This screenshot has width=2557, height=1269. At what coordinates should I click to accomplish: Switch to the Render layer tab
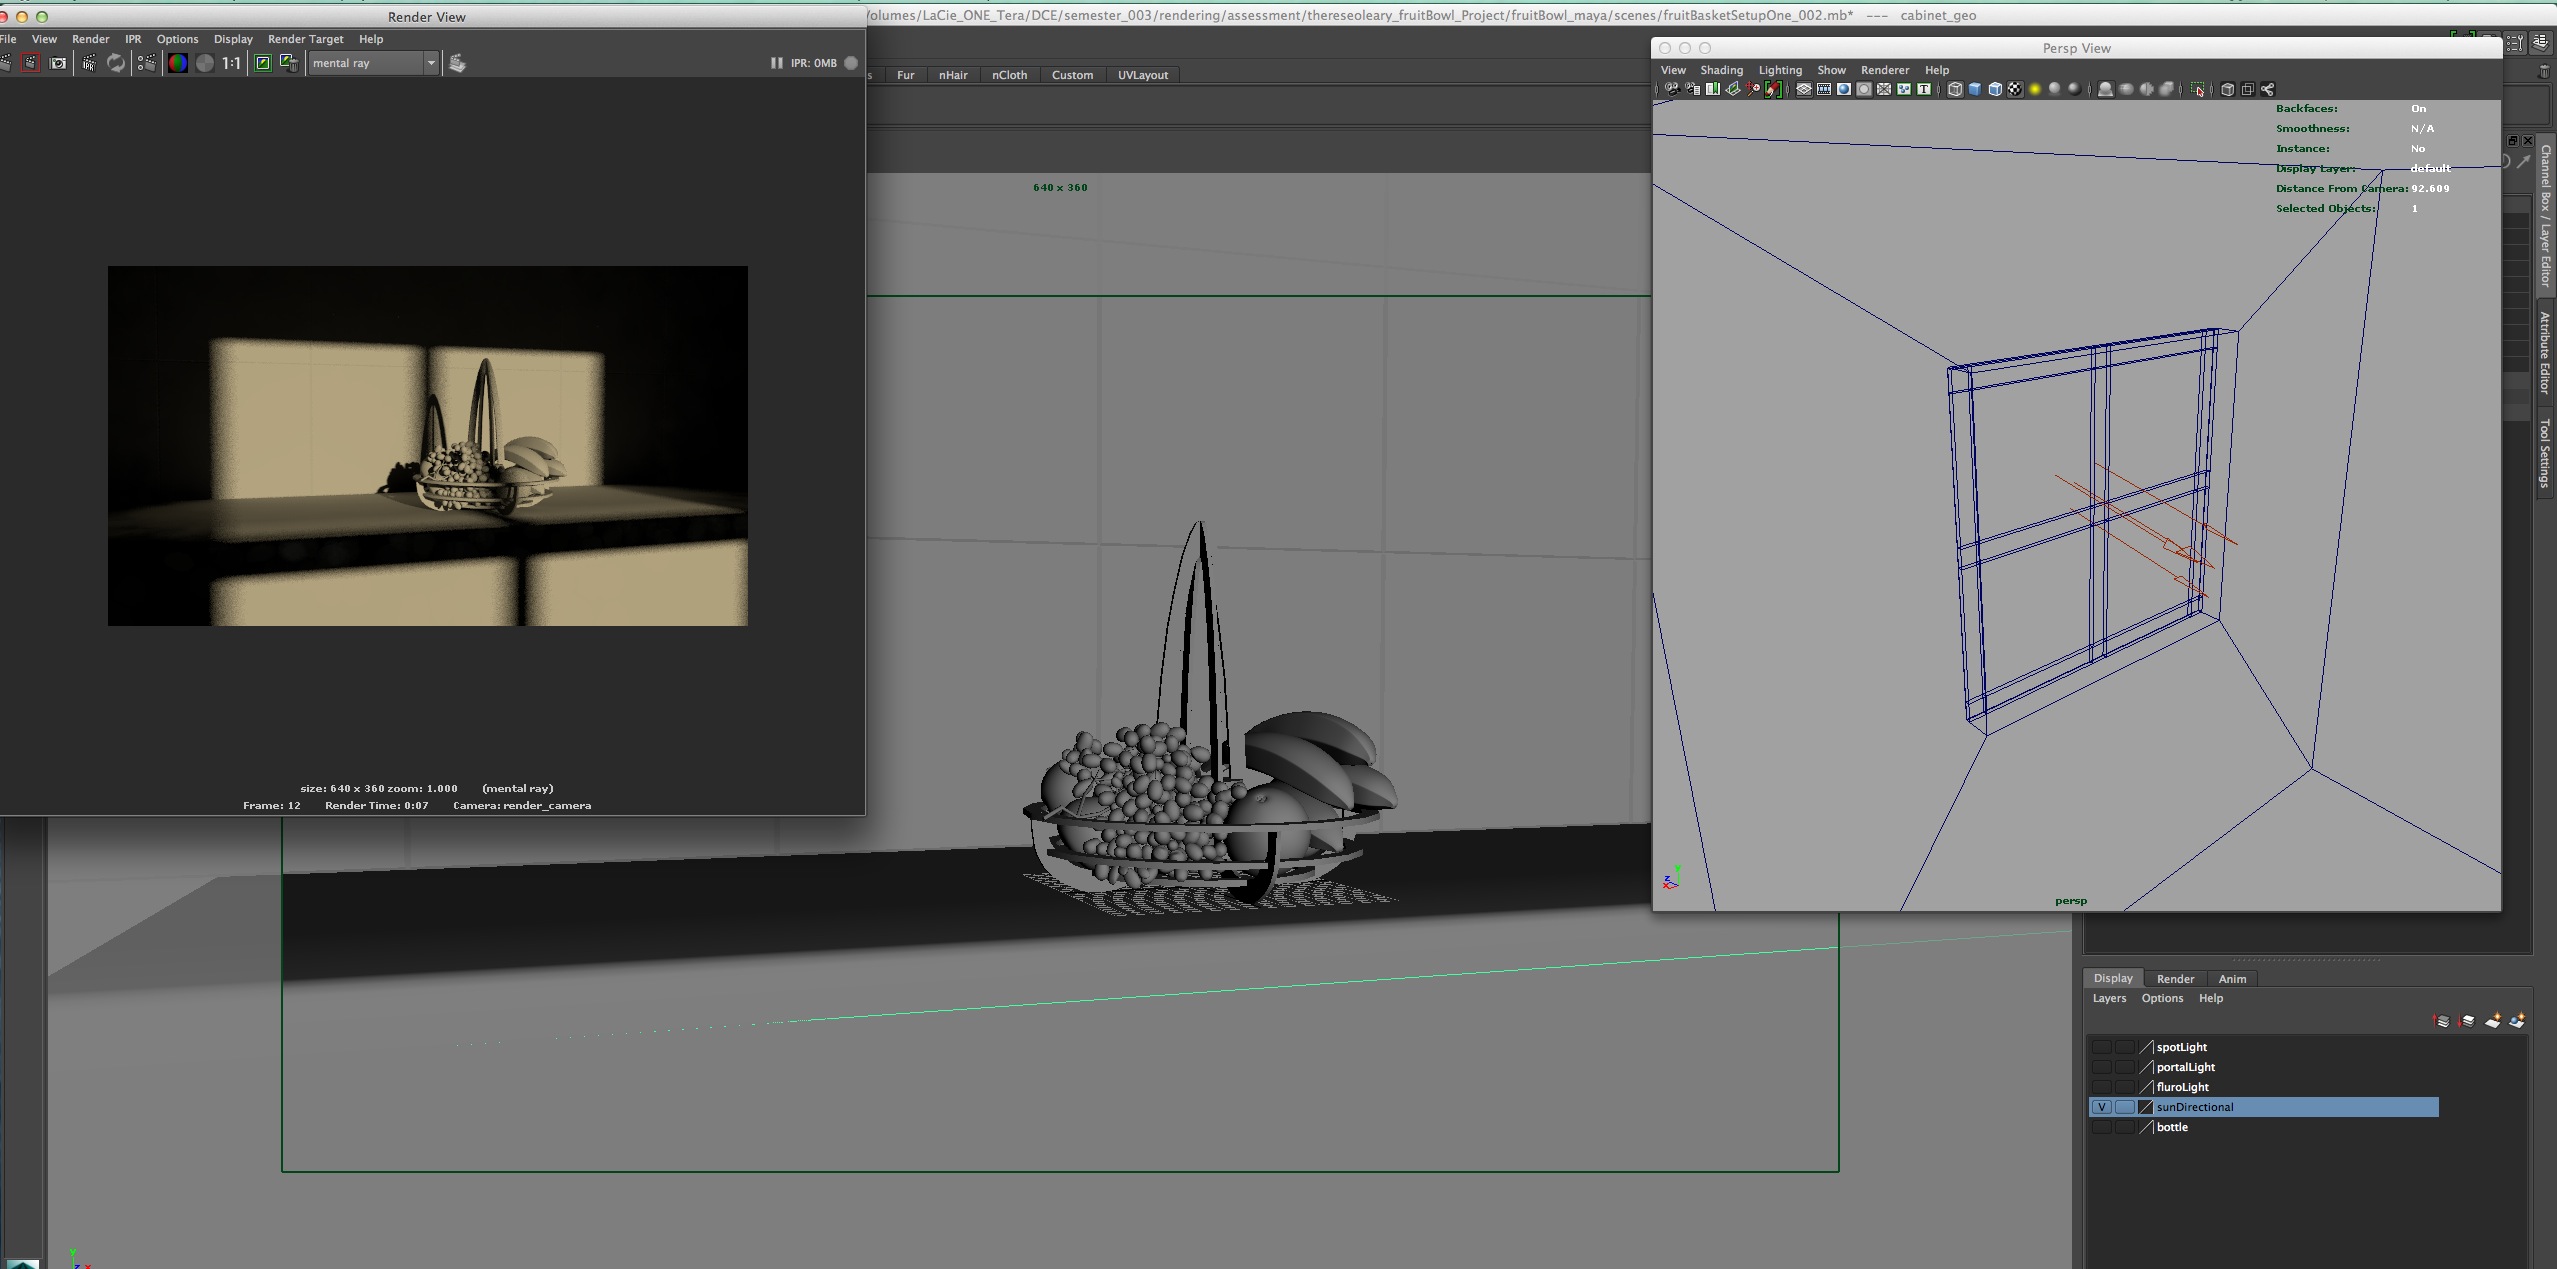[x=2174, y=979]
